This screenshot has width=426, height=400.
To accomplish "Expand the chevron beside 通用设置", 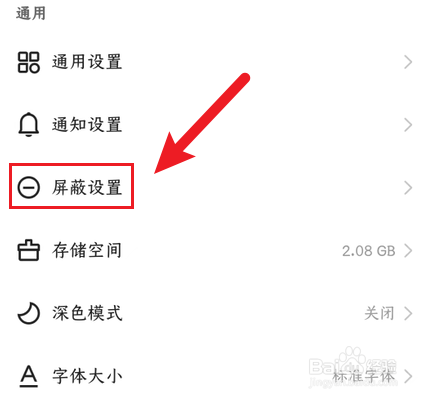I will pyautogui.click(x=408, y=62).
